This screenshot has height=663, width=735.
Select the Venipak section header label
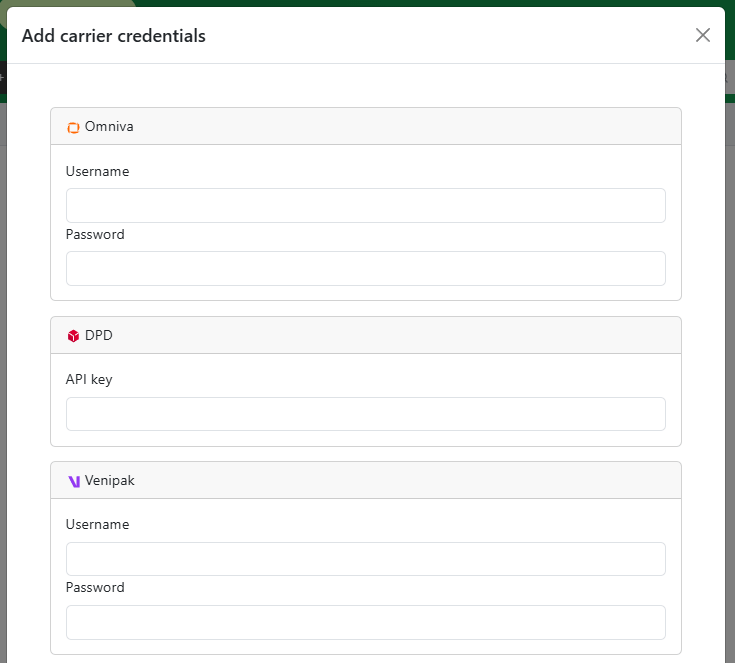[x=110, y=481]
